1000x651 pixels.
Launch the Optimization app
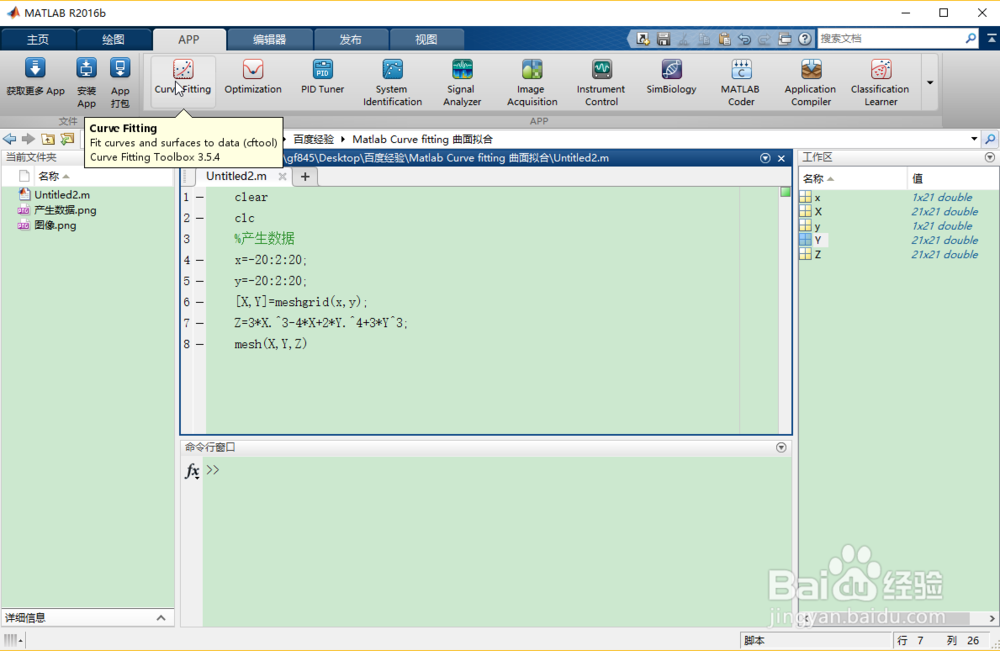(253, 77)
